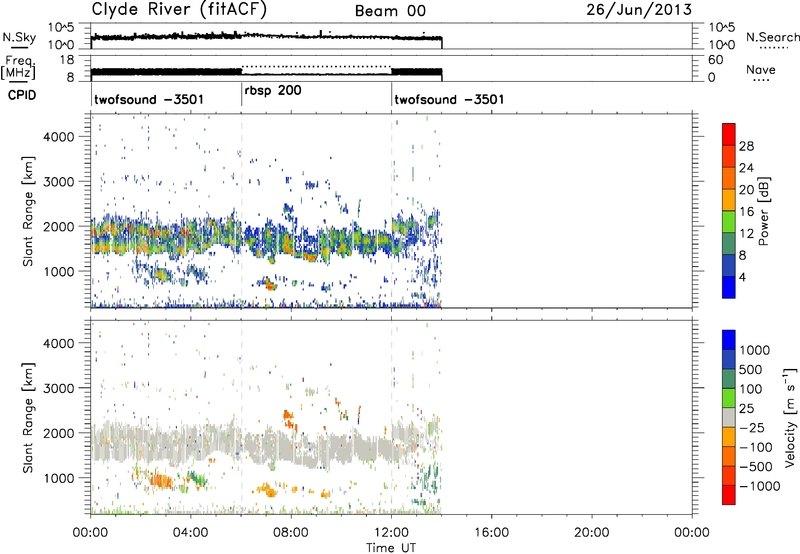Click the '28' Power colorbar tick label

click(x=746, y=146)
